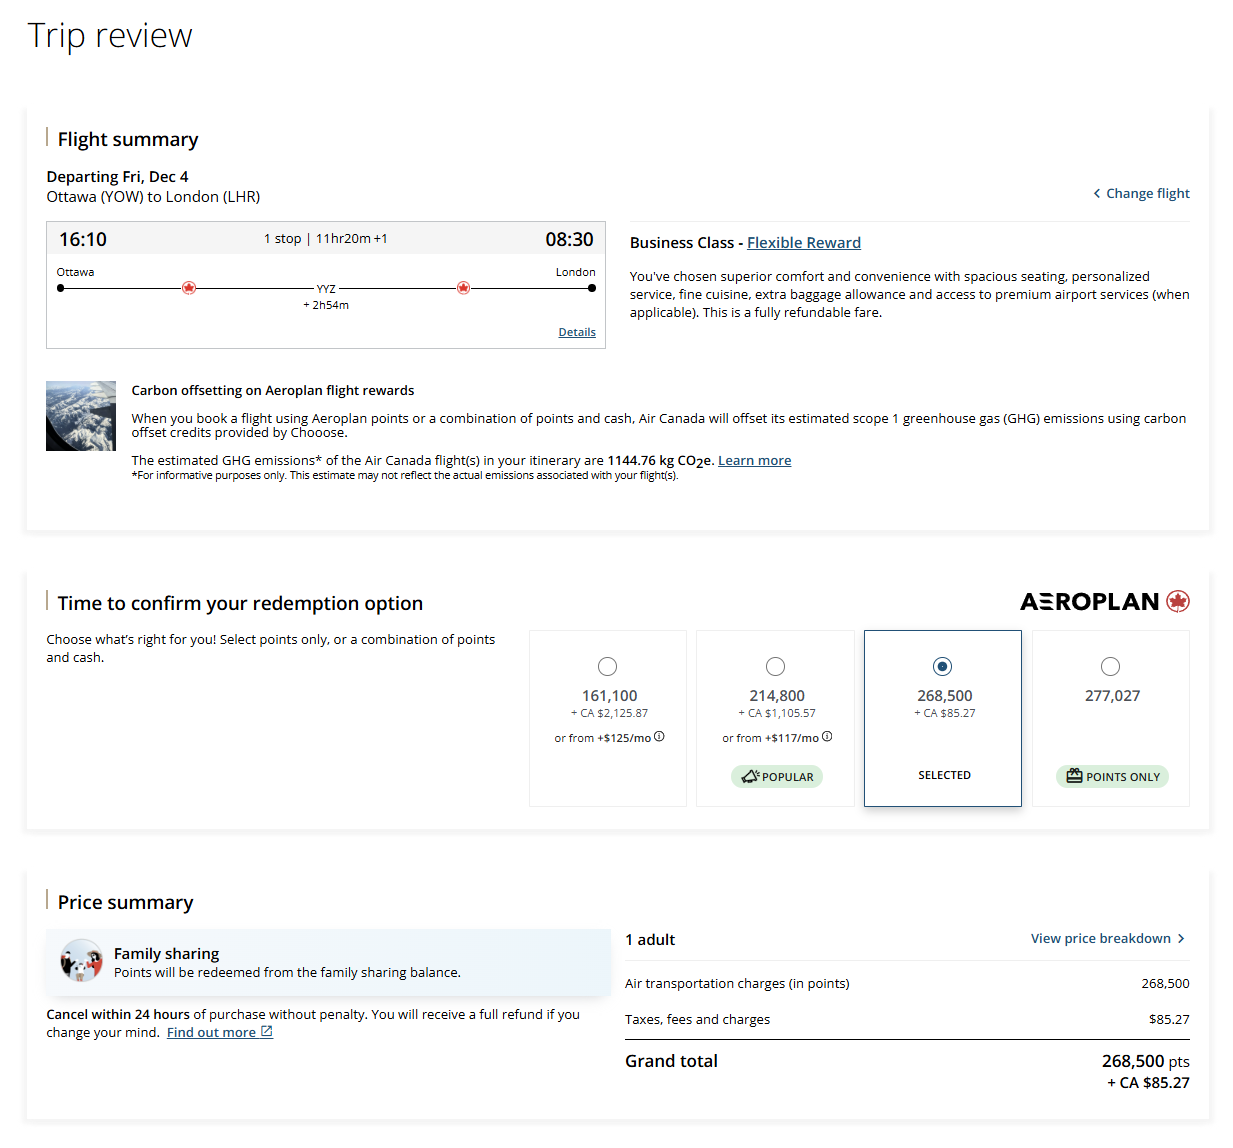The height and width of the screenshot is (1148, 1233).
Task: Select the 277,027 points only option
Action: 1110,667
